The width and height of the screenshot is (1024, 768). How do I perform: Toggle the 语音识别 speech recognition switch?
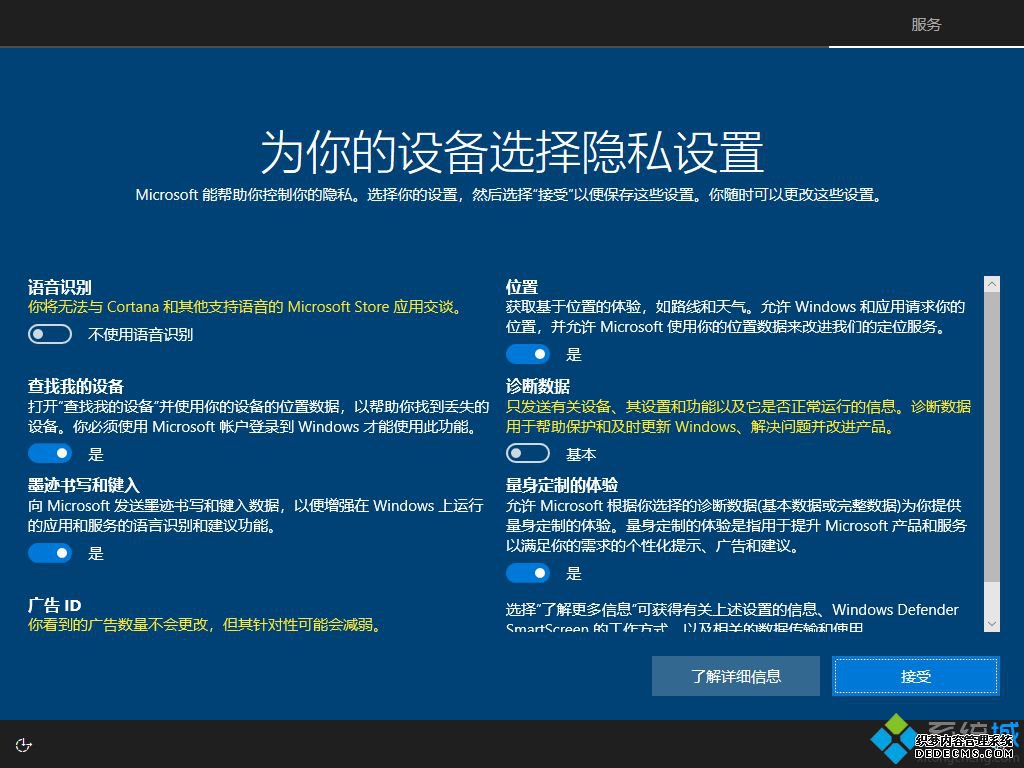[50, 334]
